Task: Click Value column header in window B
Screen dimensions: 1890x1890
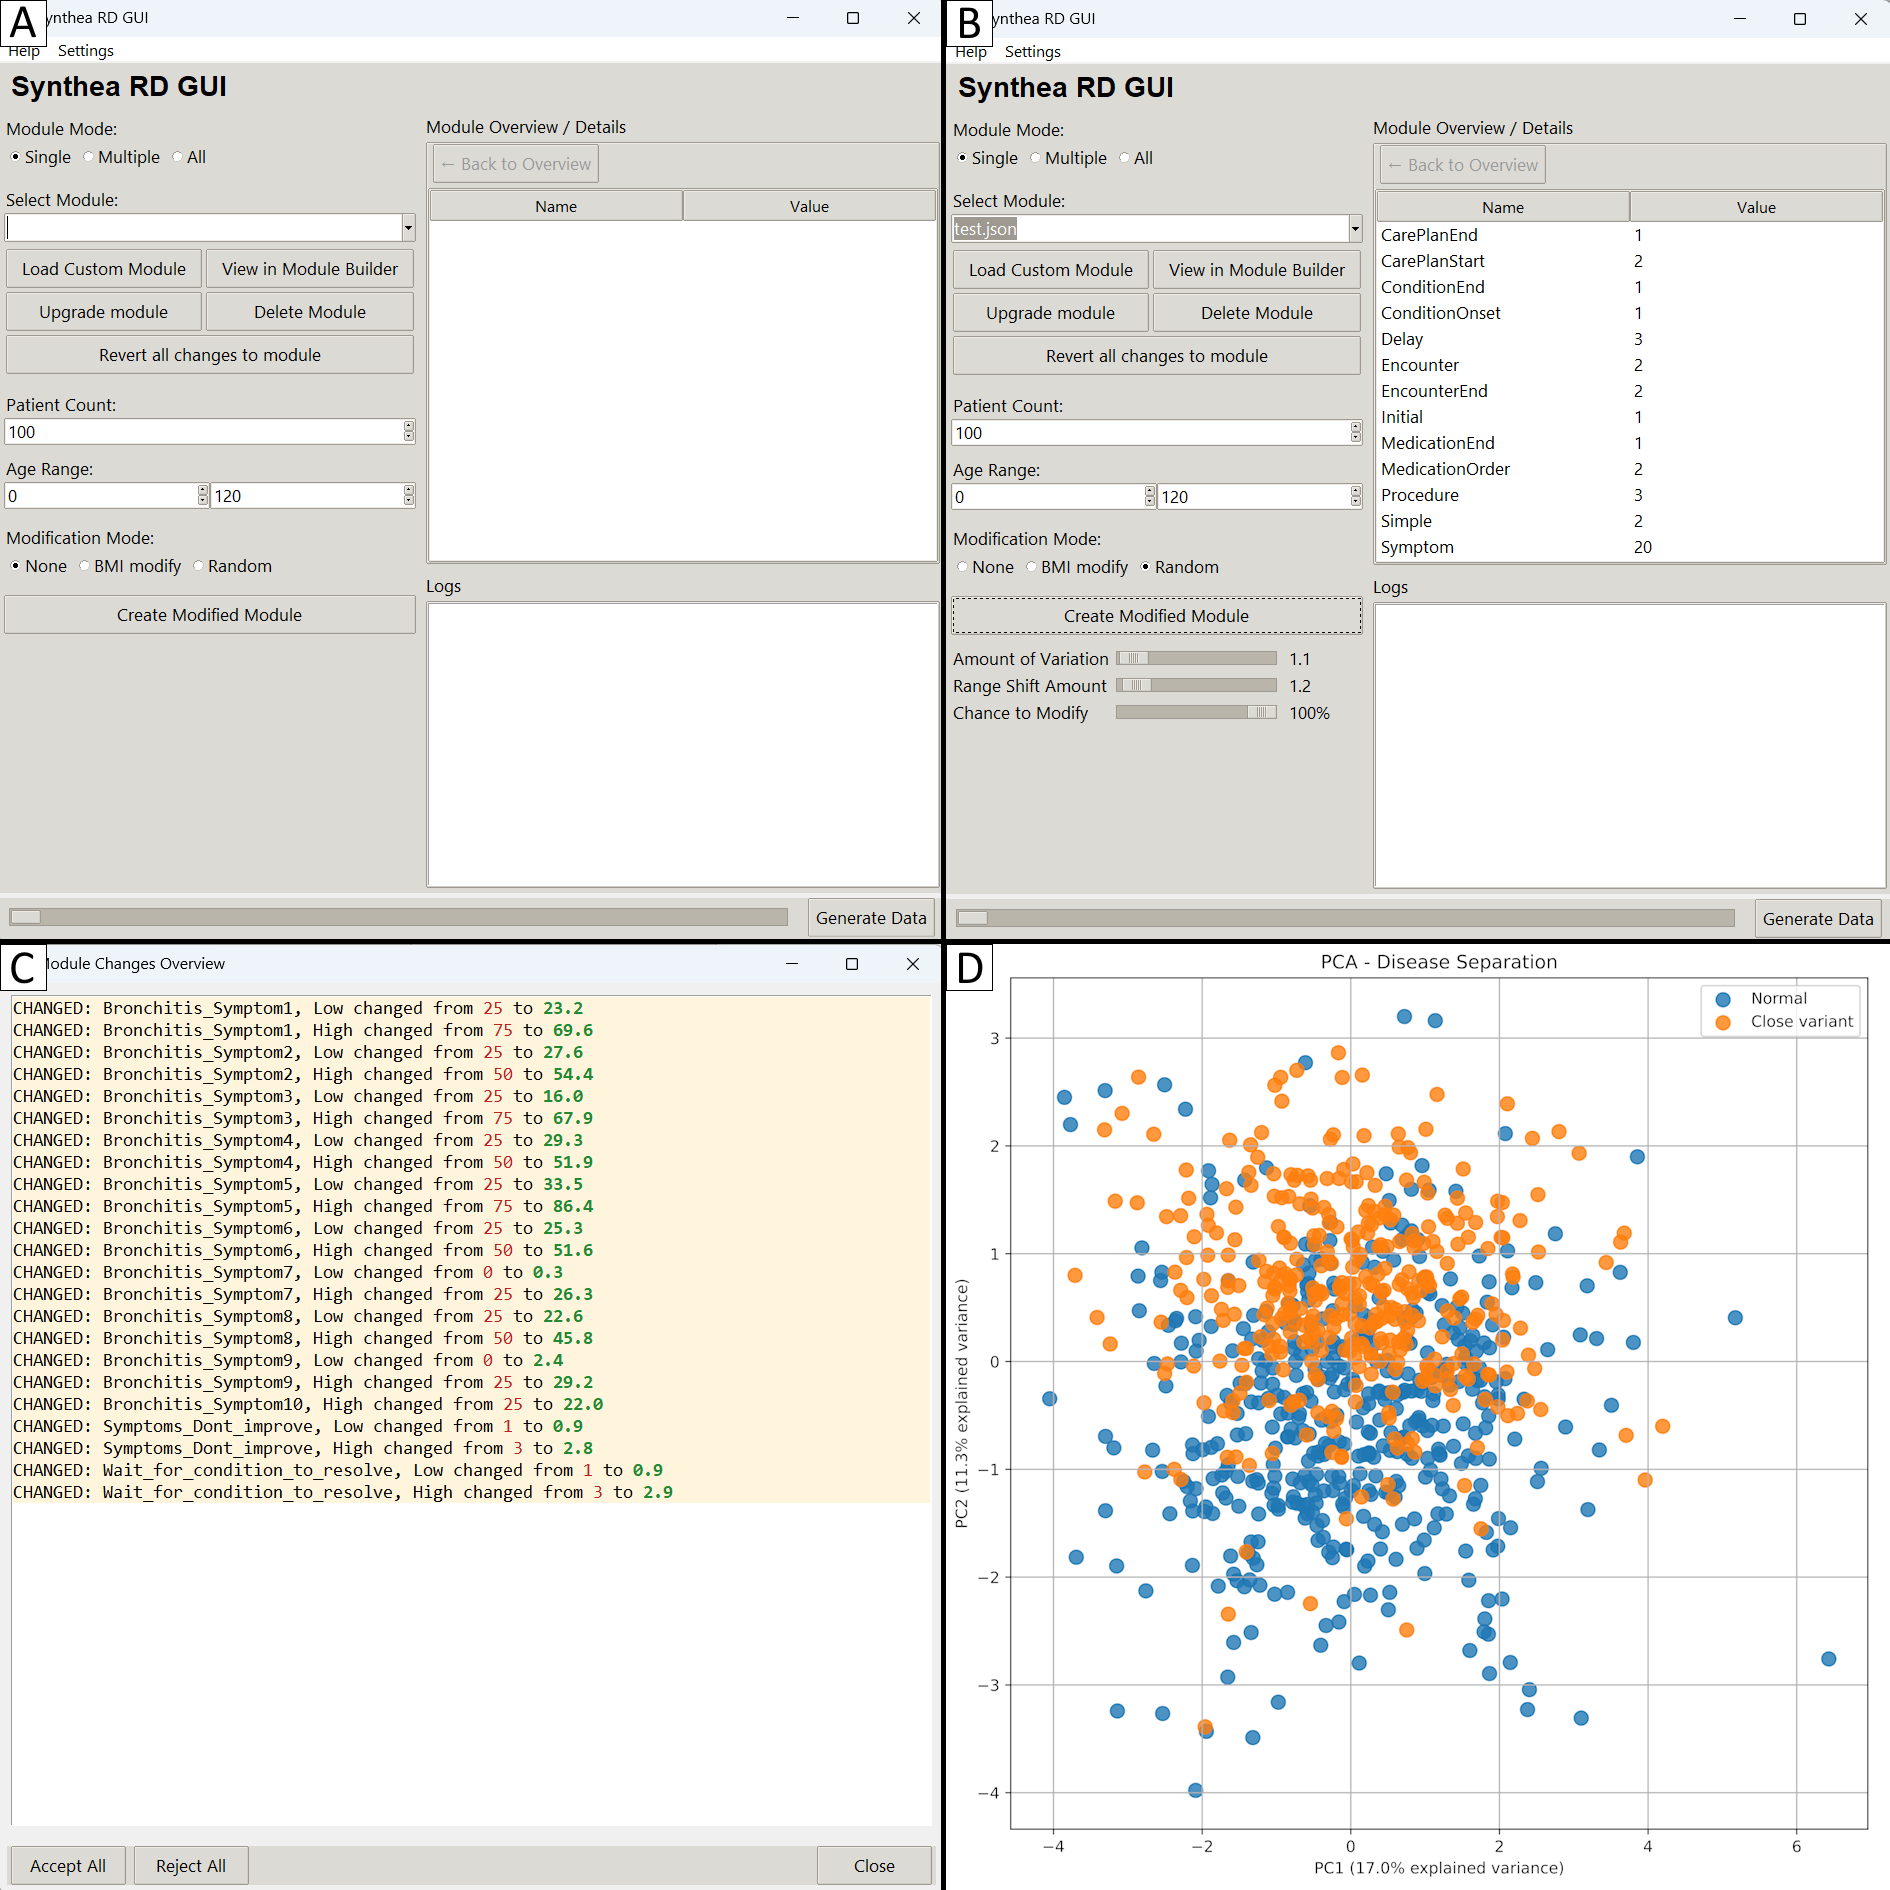Action: click(1756, 207)
